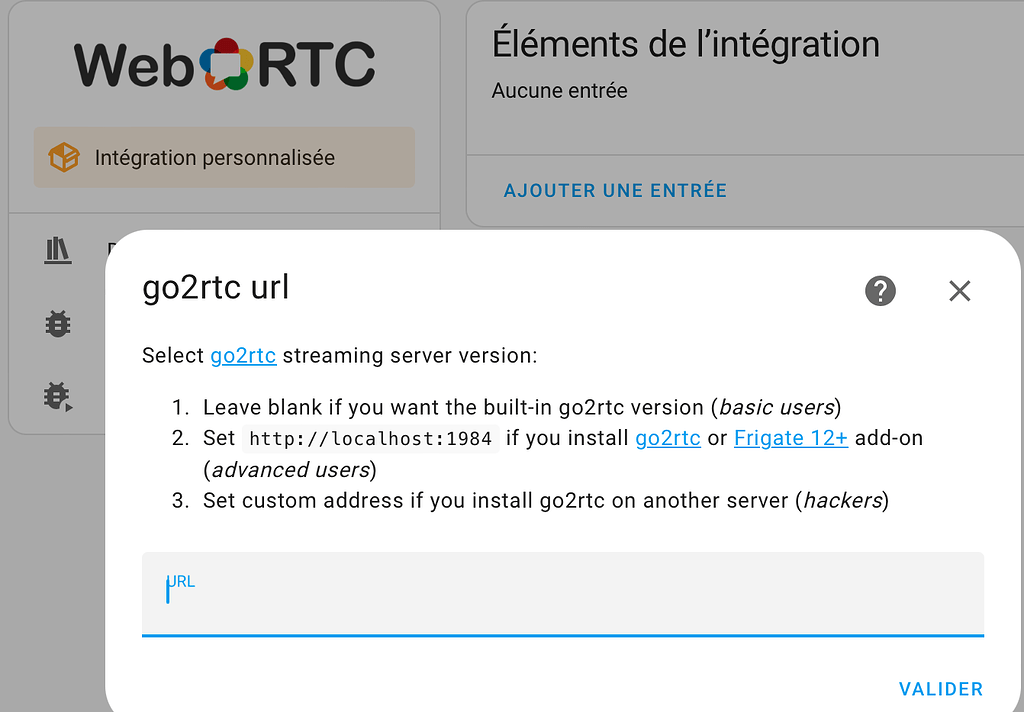Click the bug icon for known issues
Screen dimensions: 1024x712
[x=57, y=324]
